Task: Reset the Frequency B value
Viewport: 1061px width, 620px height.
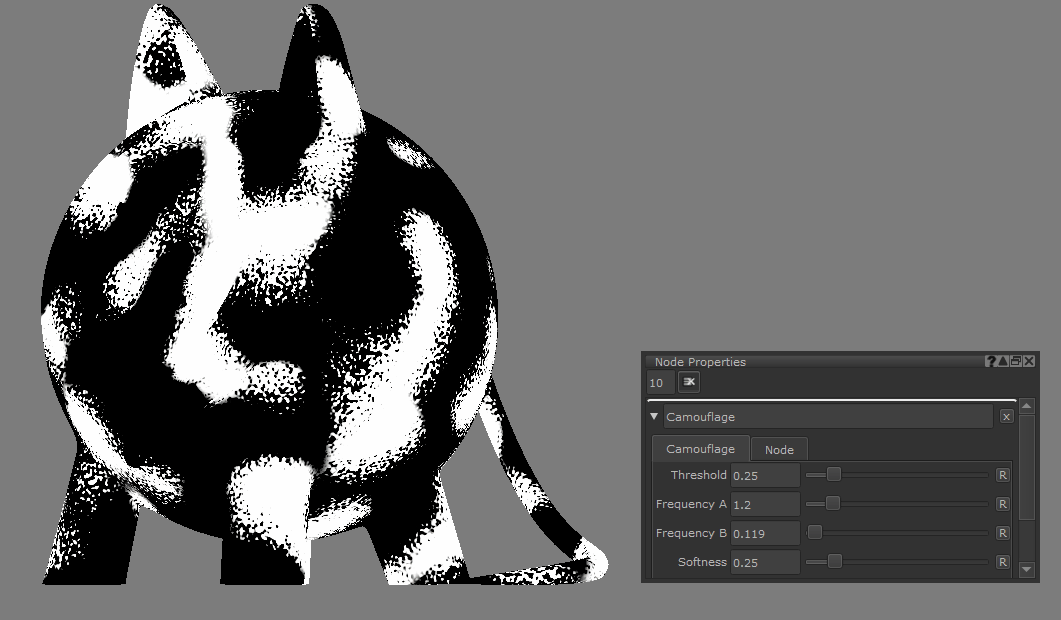Action: pyautogui.click(x=1002, y=533)
